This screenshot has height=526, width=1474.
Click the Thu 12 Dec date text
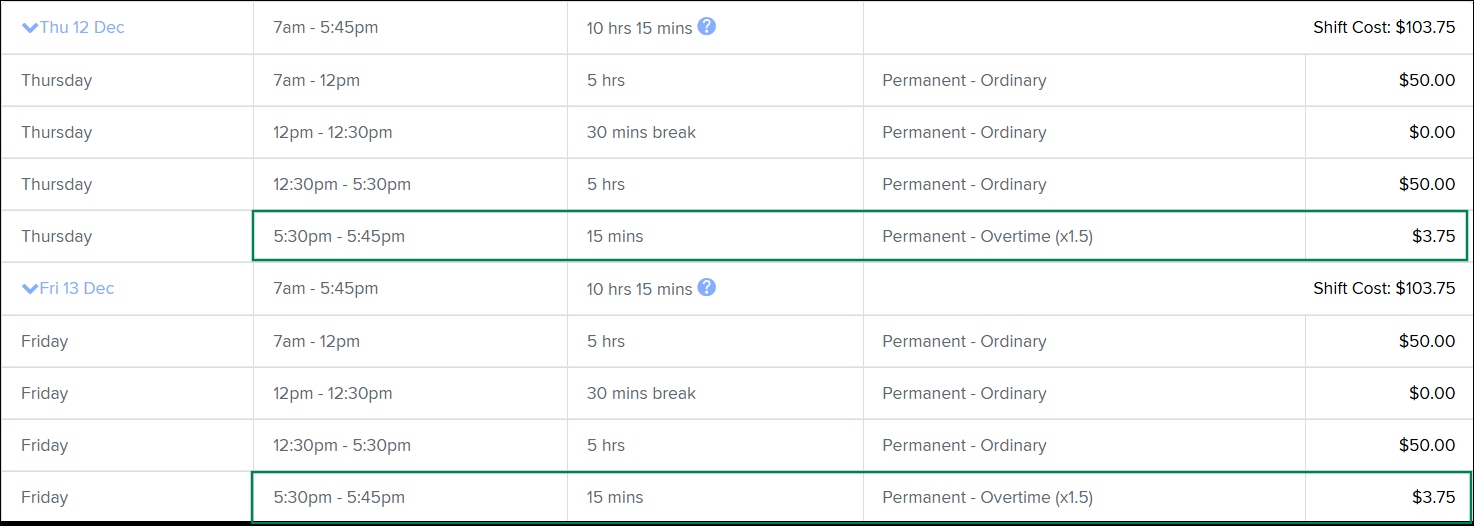[x=82, y=28]
